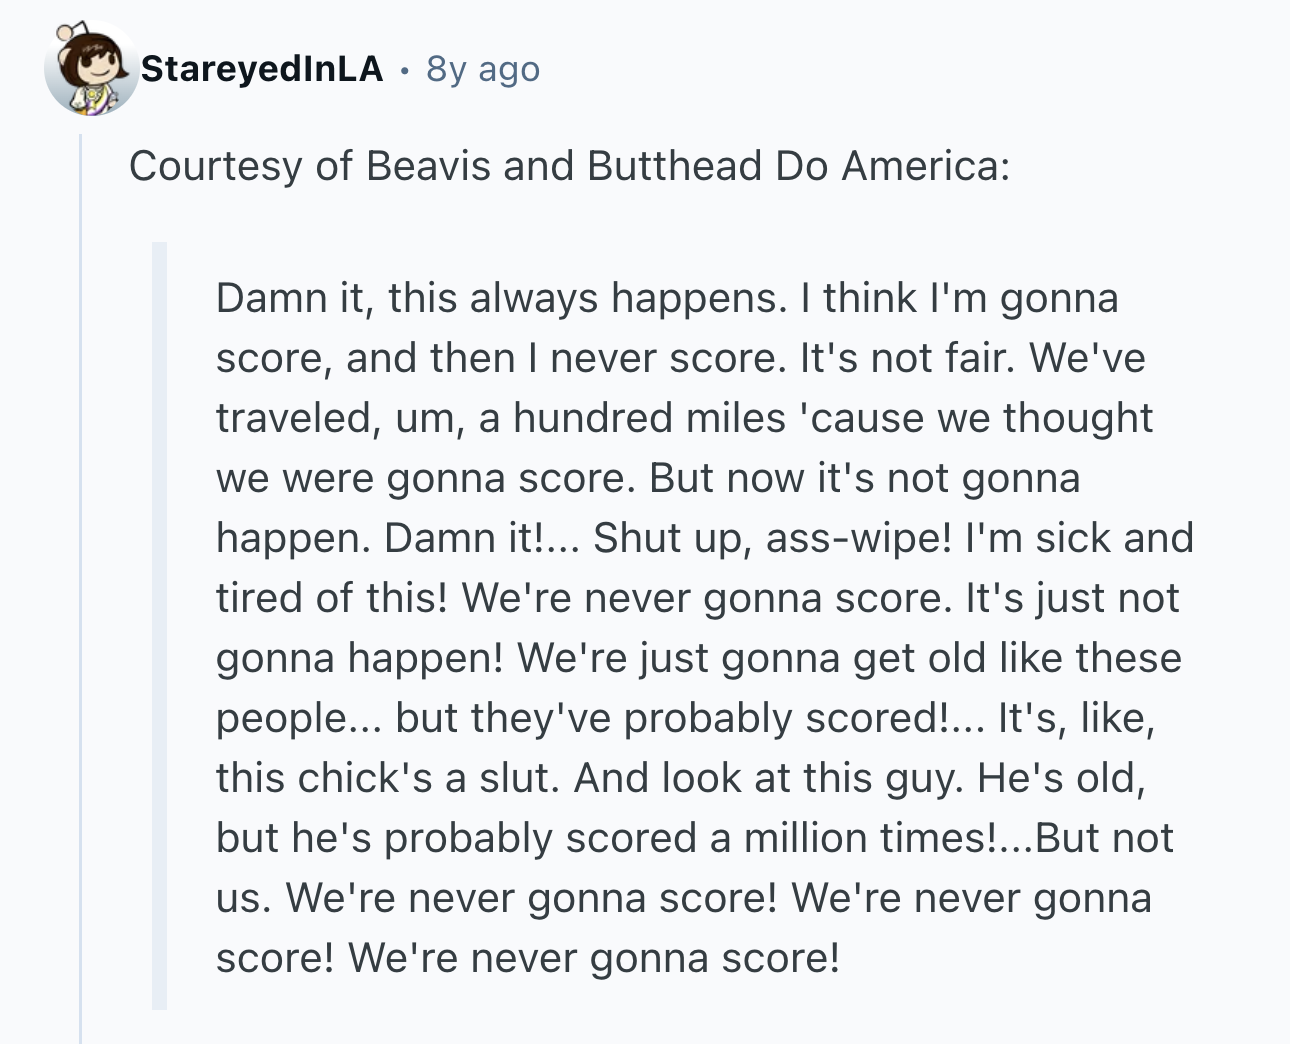This screenshot has width=1290, height=1044.
Task: Click the word "Beavis" in the comment
Action: click(428, 166)
